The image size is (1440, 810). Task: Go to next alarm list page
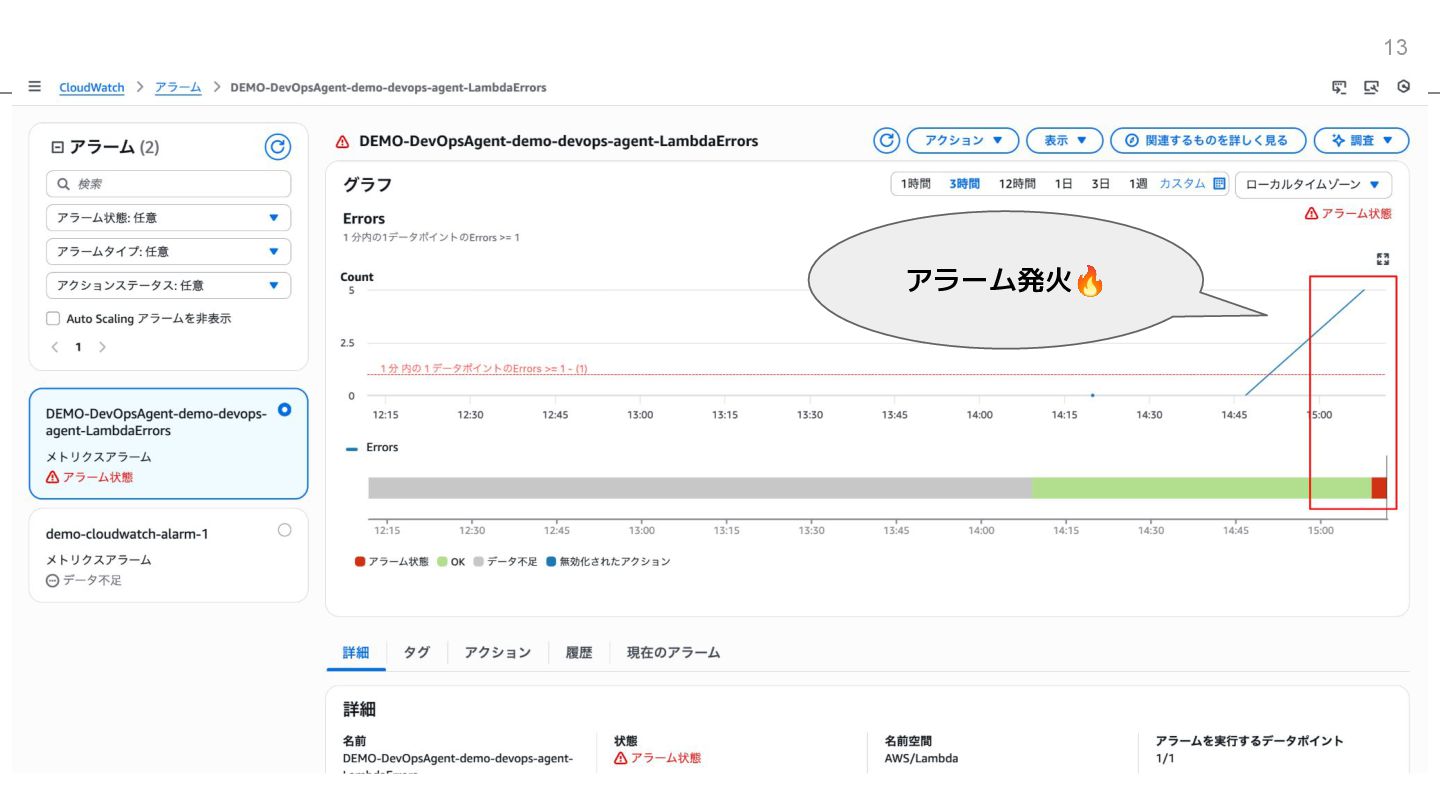[102, 347]
